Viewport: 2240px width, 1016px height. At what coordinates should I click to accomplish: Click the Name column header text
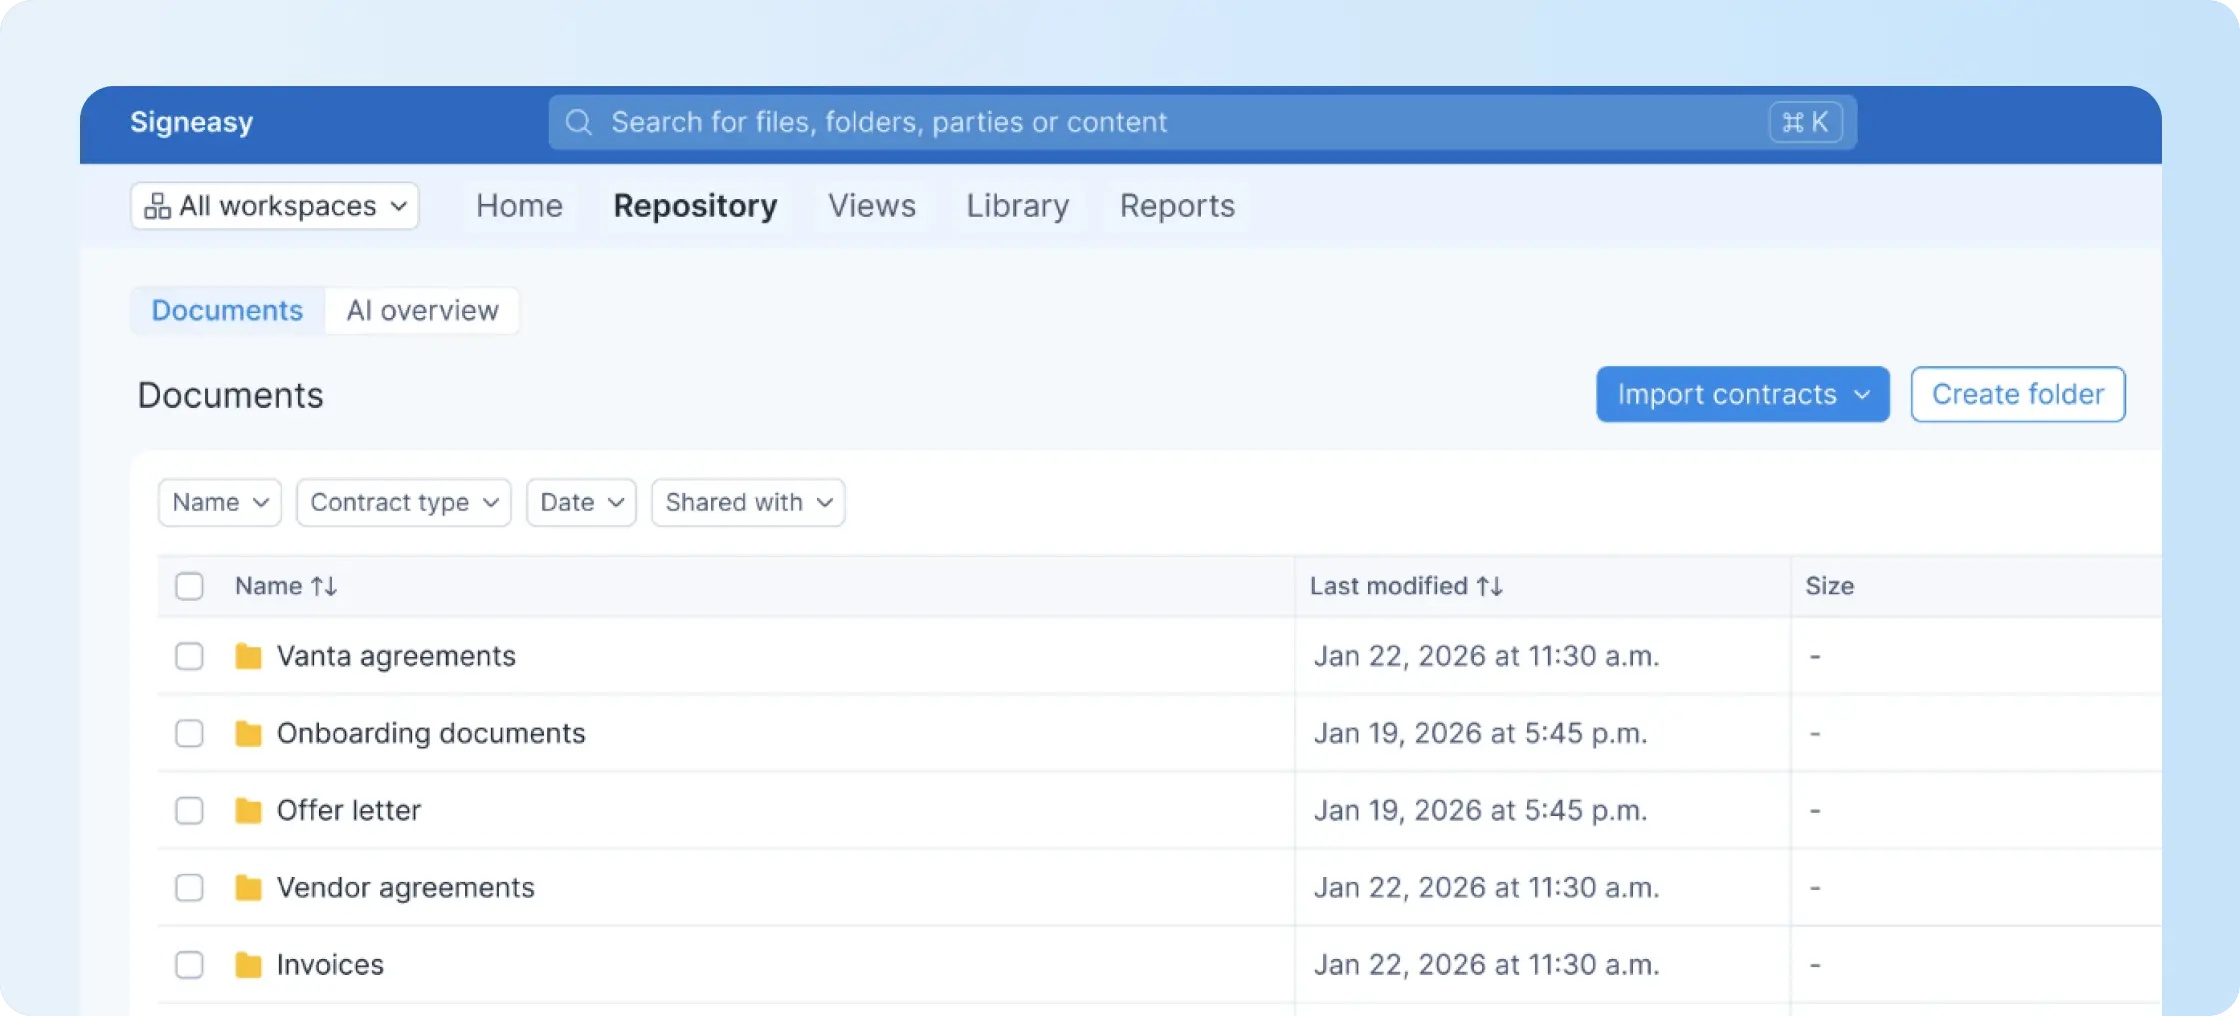tap(269, 586)
